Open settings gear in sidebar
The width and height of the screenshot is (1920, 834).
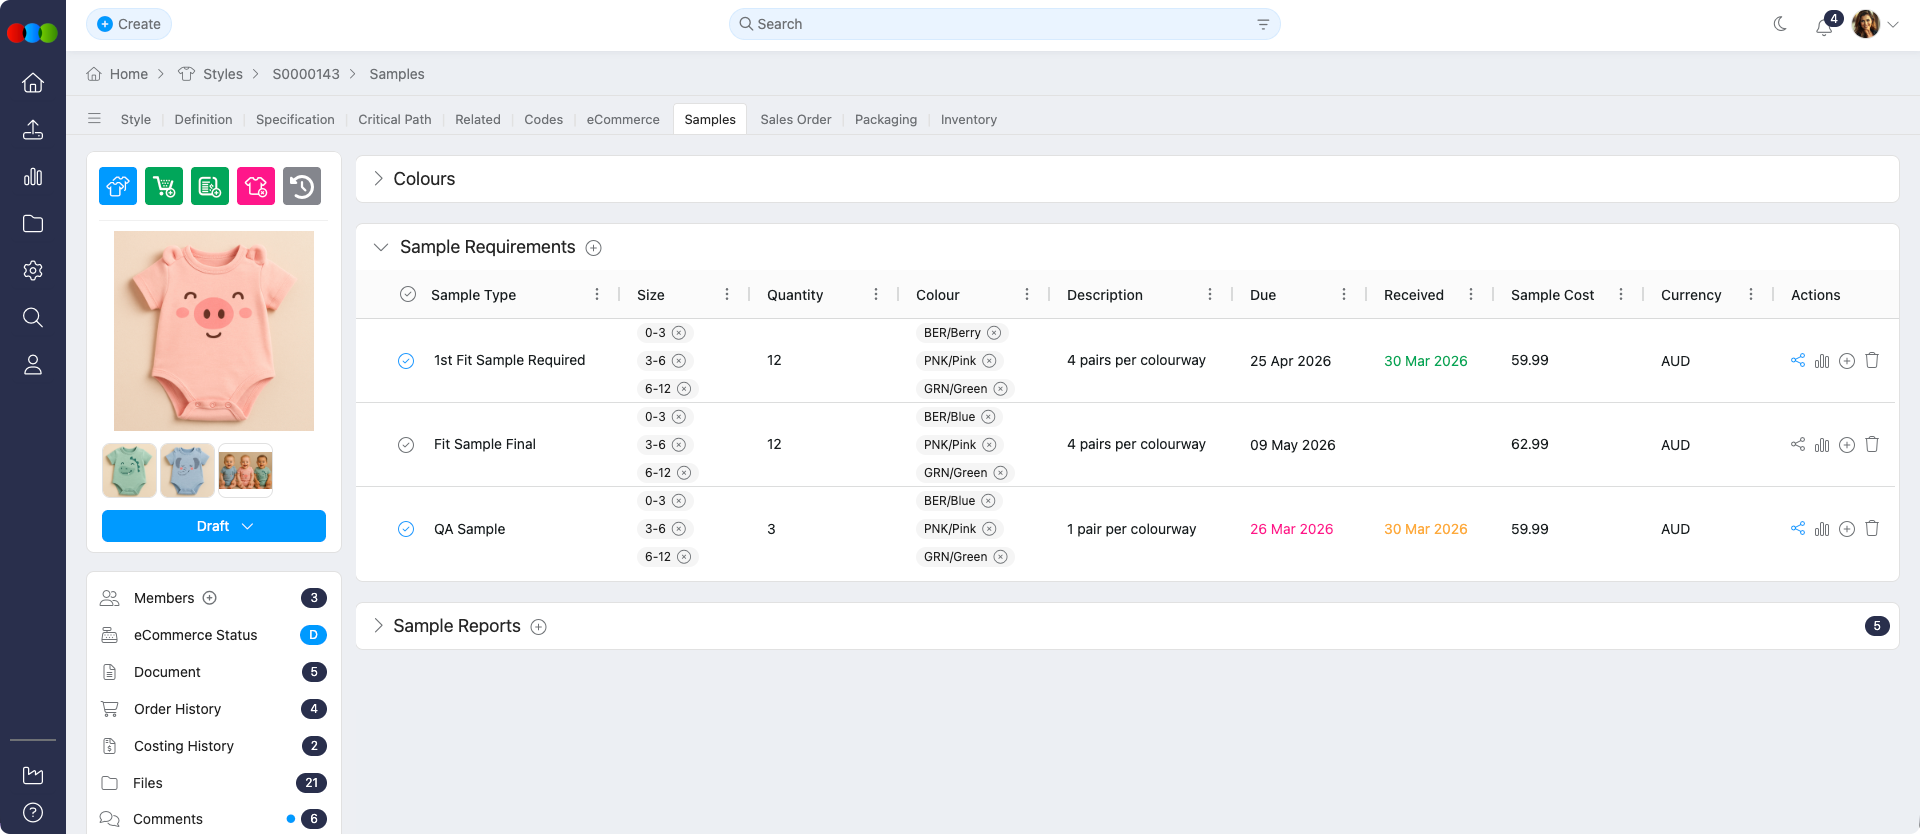[x=33, y=271]
